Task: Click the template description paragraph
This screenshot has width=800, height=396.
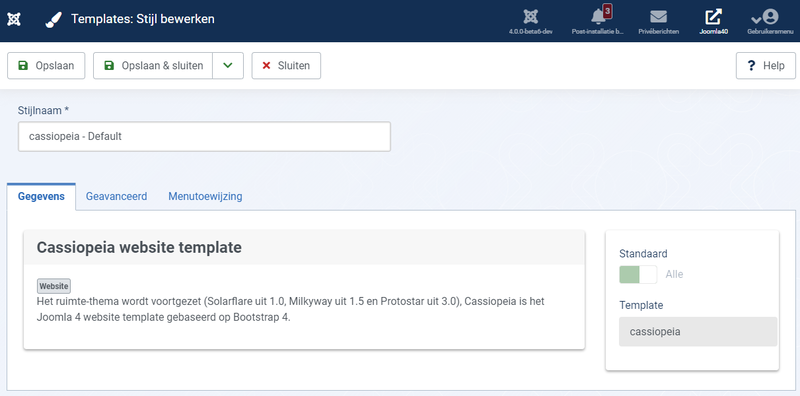Action: coord(291,309)
